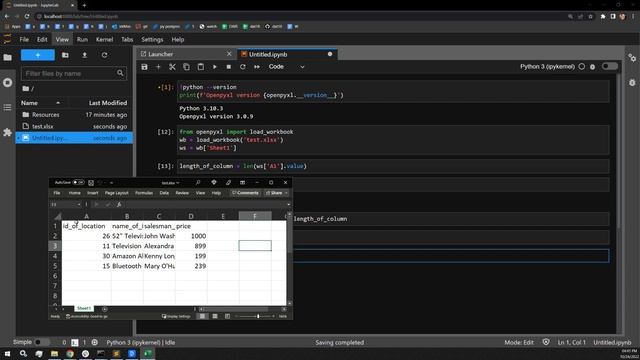This screenshot has height=360, width=640.
Task: Click the blue new launcher plus button
Action: point(38,55)
